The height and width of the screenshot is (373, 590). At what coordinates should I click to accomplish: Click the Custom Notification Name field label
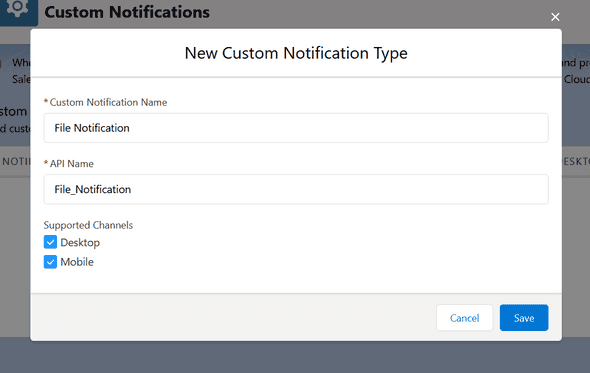[108, 102]
